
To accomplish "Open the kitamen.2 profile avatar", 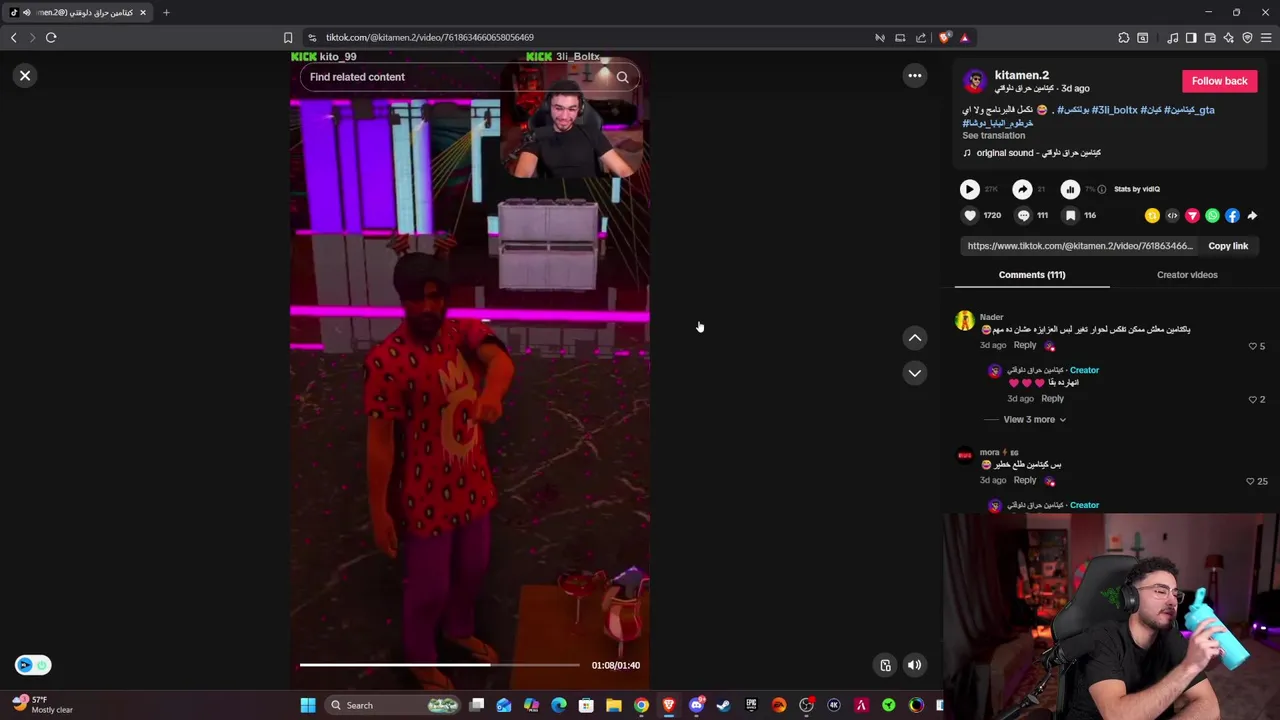I will click(x=974, y=81).
